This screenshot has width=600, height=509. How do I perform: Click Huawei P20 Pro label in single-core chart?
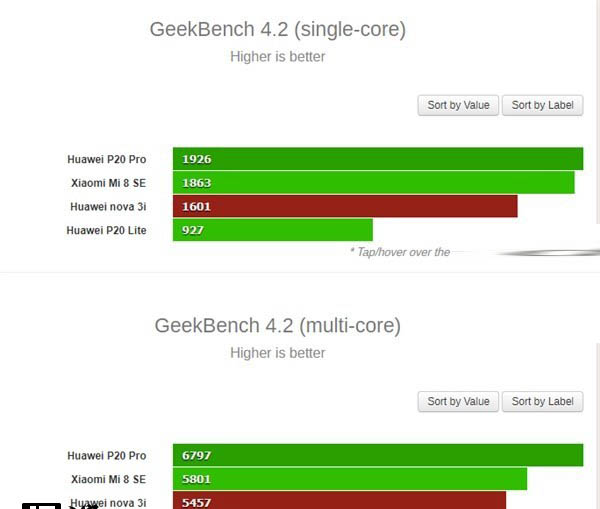coord(106,159)
